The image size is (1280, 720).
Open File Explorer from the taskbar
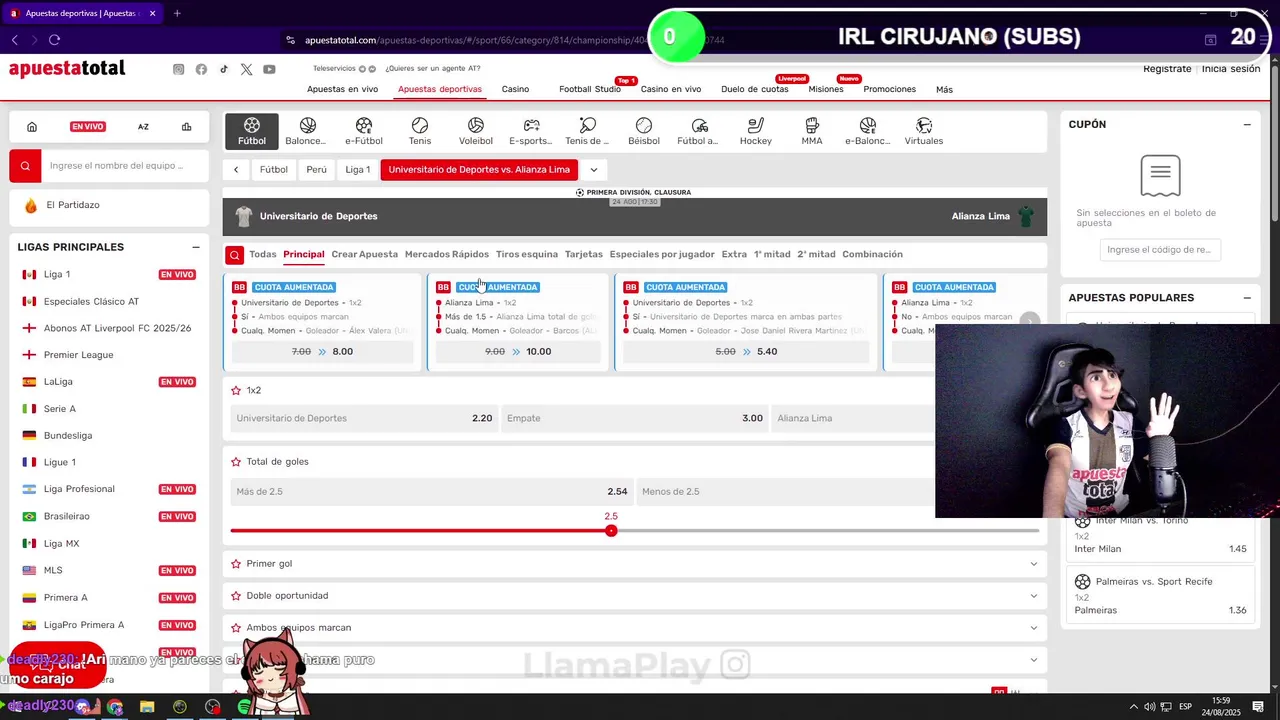[147, 707]
